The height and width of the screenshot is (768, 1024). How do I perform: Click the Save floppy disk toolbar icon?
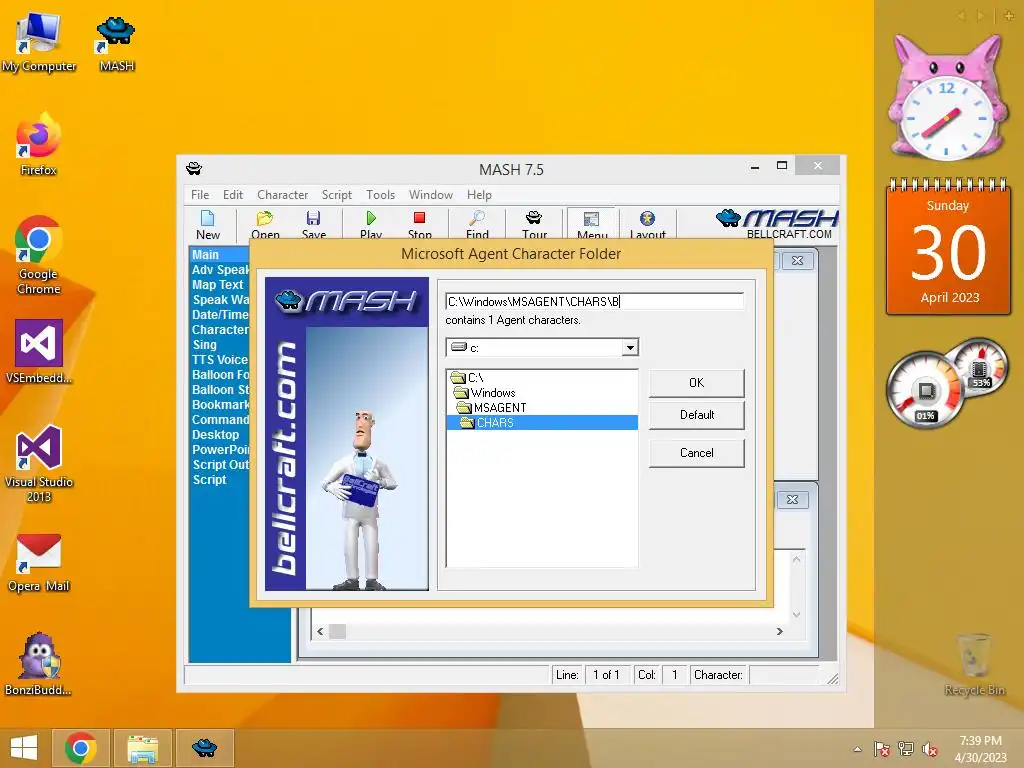pos(313,224)
